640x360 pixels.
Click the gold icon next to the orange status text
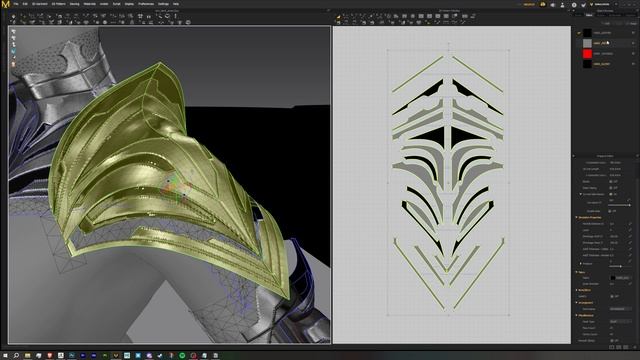tap(542, 4)
